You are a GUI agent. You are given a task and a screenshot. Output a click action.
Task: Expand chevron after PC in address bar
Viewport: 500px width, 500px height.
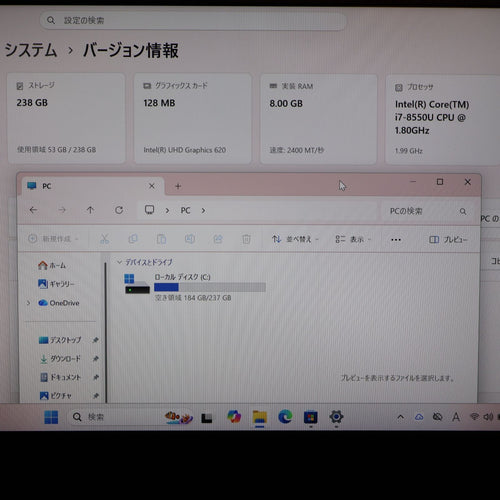coord(203,211)
